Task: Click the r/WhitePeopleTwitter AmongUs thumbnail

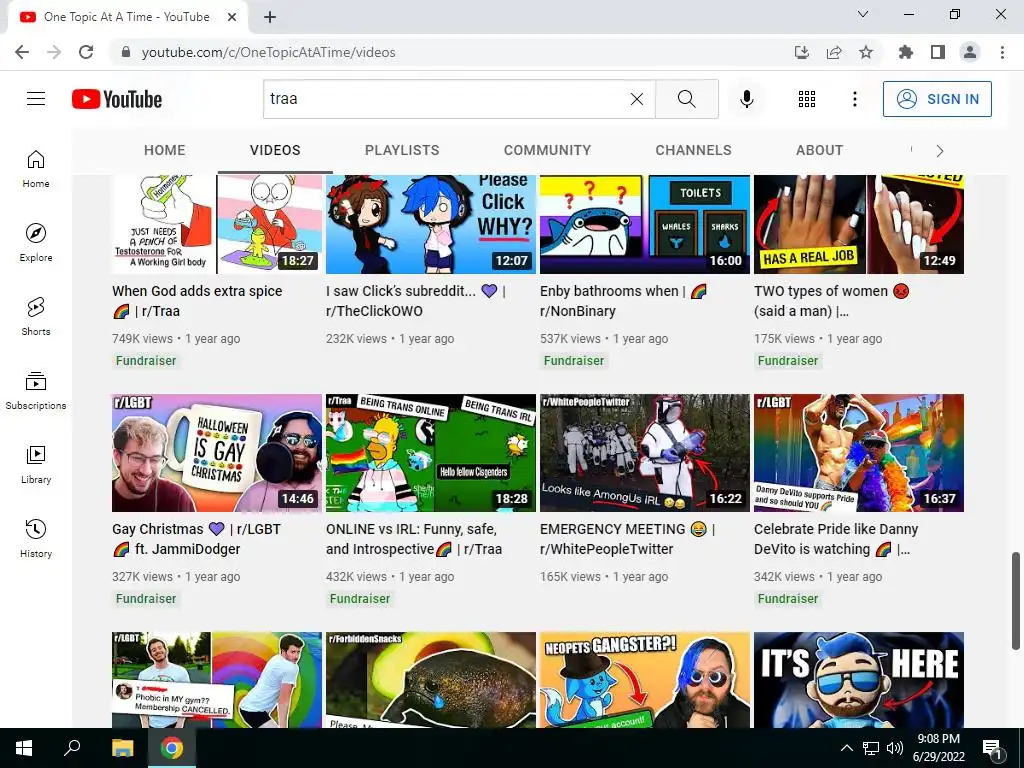Action: coord(645,453)
